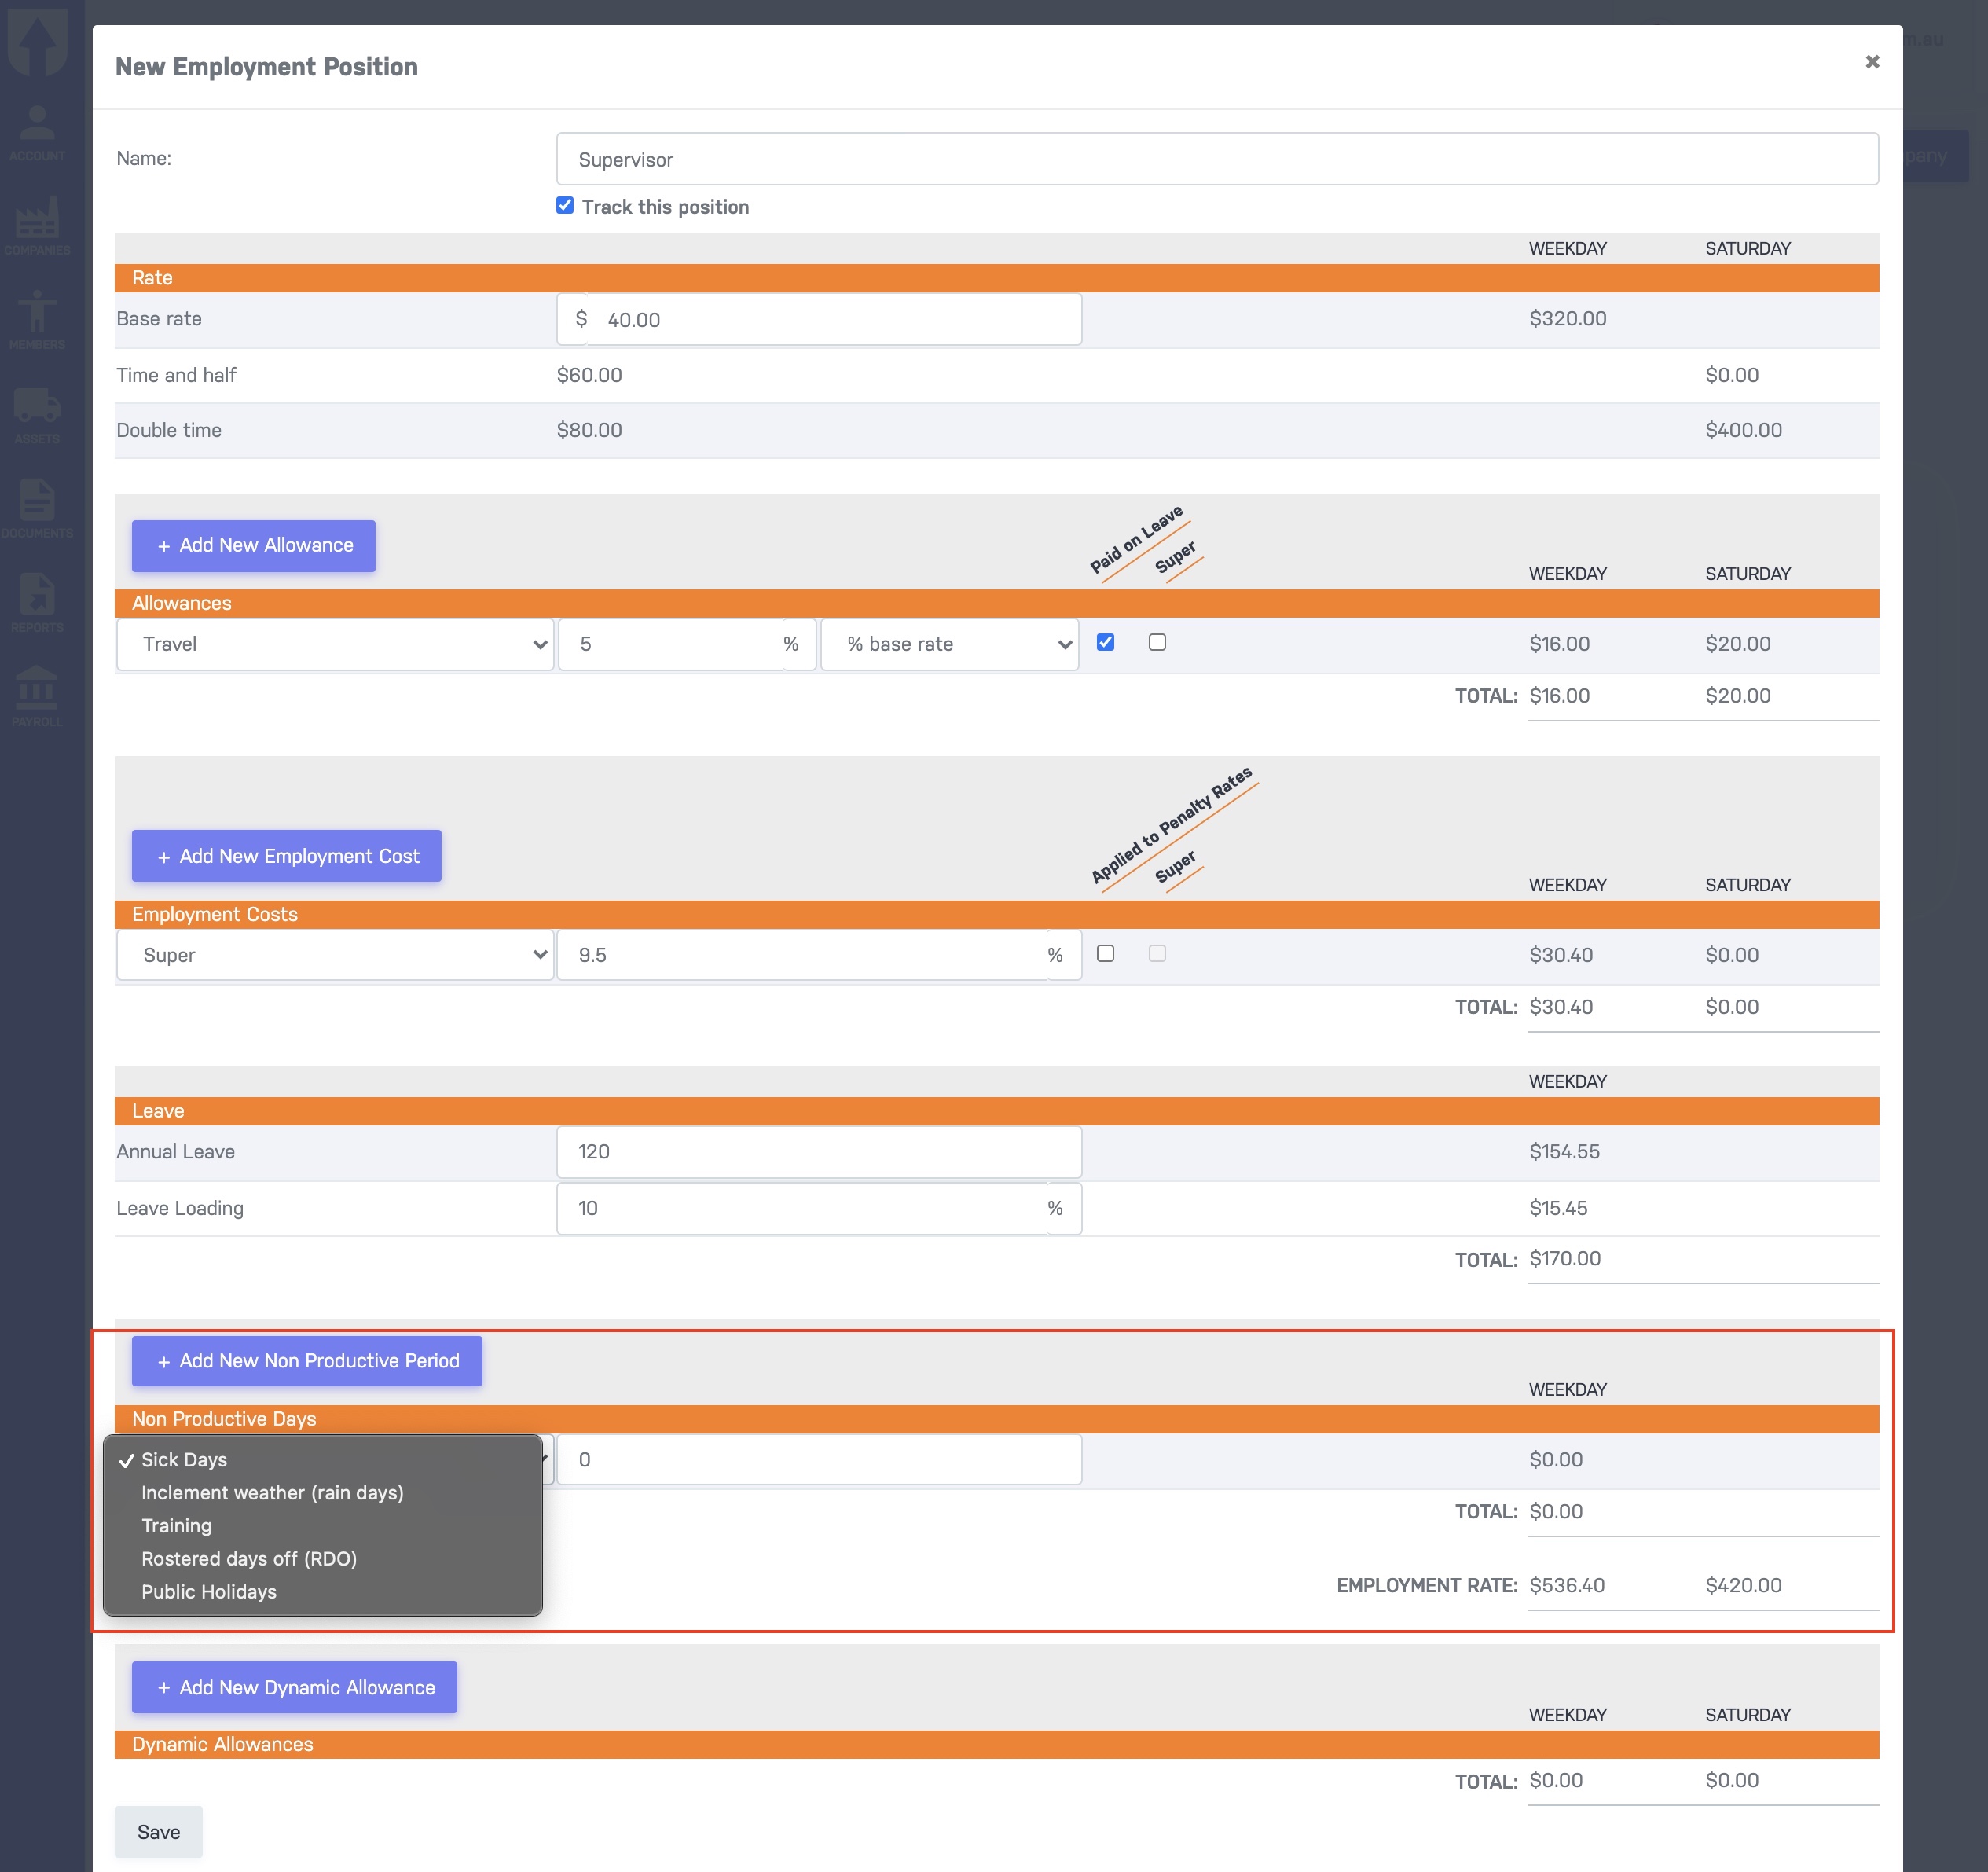Uncheck Track this position checkbox
Image resolution: width=1988 pixels, height=1872 pixels.
pos(565,206)
